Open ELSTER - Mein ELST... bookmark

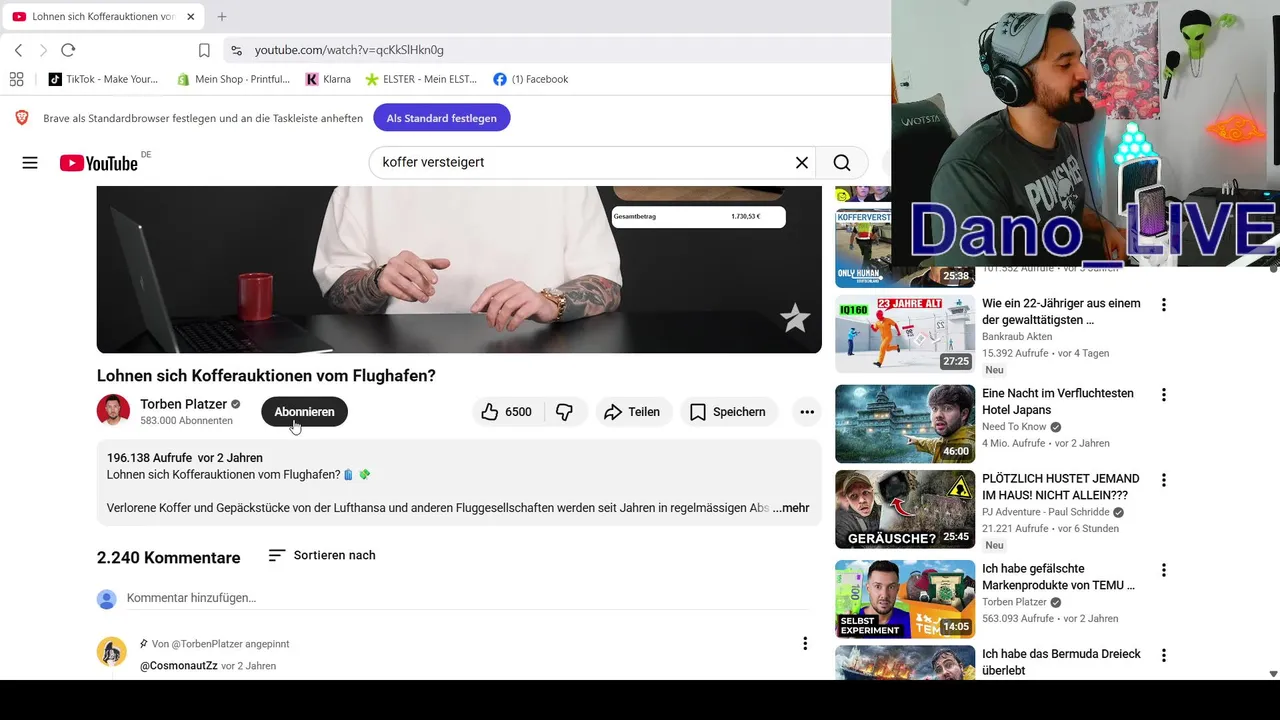coord(421,79)
